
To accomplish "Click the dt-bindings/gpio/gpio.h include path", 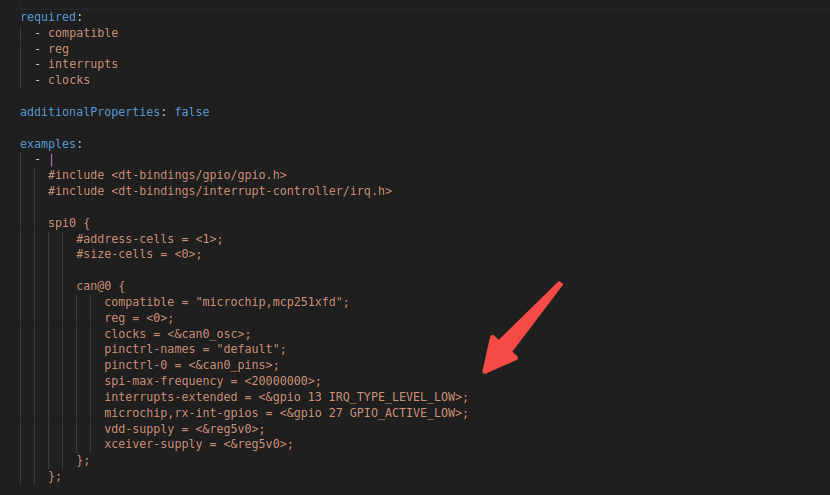I will pyautogui.click(x=199, y=175).
